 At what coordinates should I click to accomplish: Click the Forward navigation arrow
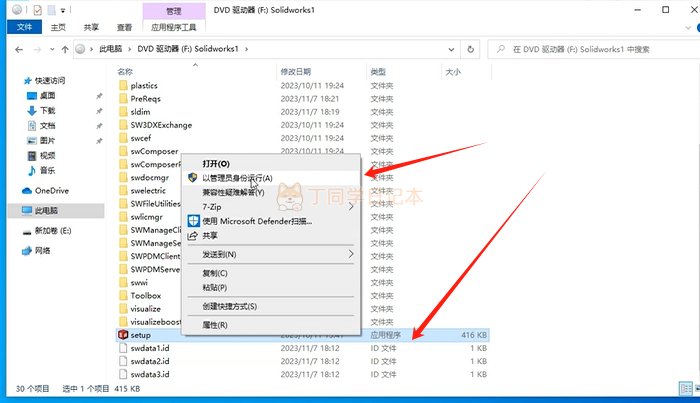[38, 50]
